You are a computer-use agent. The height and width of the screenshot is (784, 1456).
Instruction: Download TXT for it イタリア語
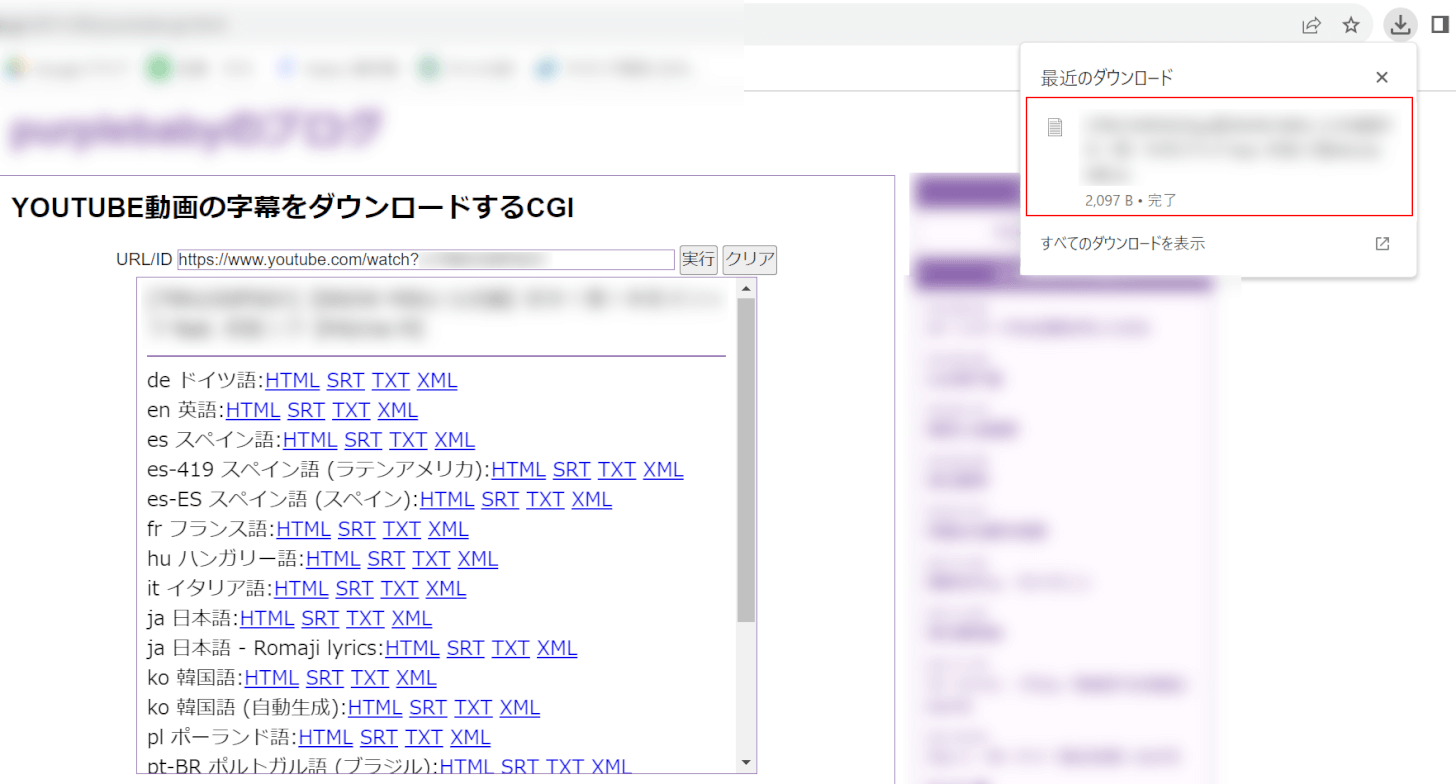tap(400, 588)
